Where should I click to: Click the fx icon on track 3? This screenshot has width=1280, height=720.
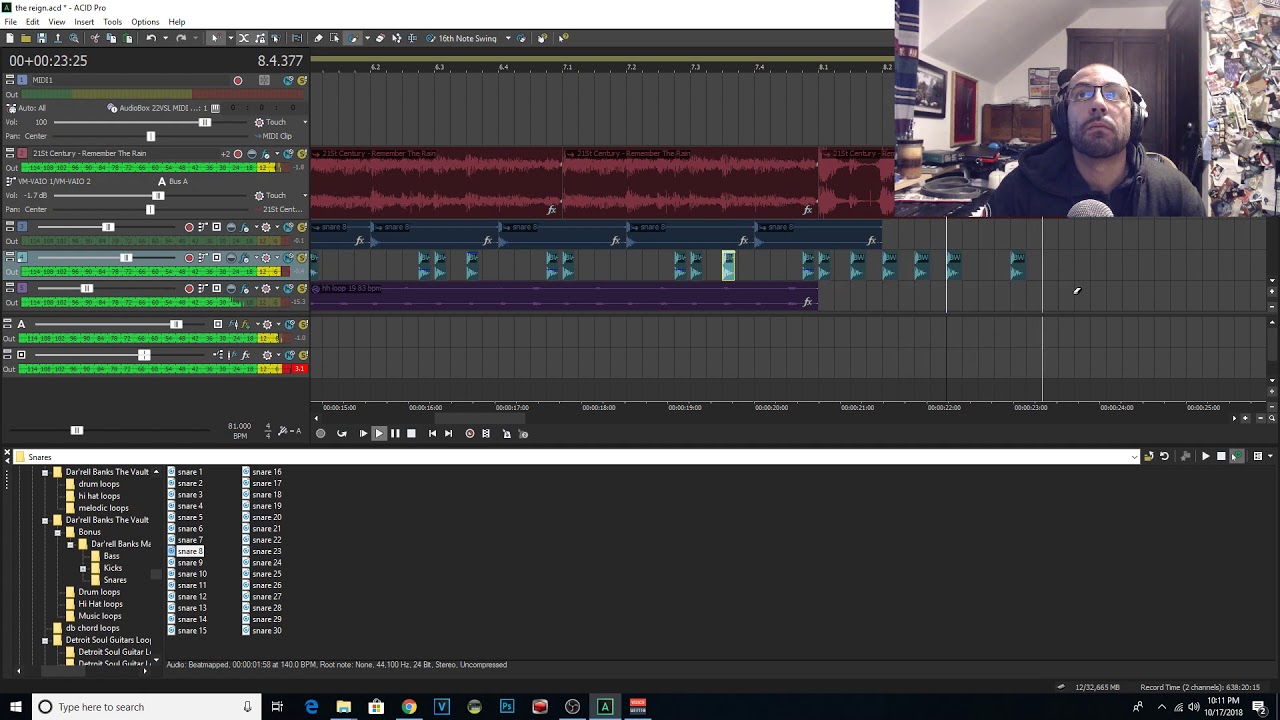coord(246,227)
